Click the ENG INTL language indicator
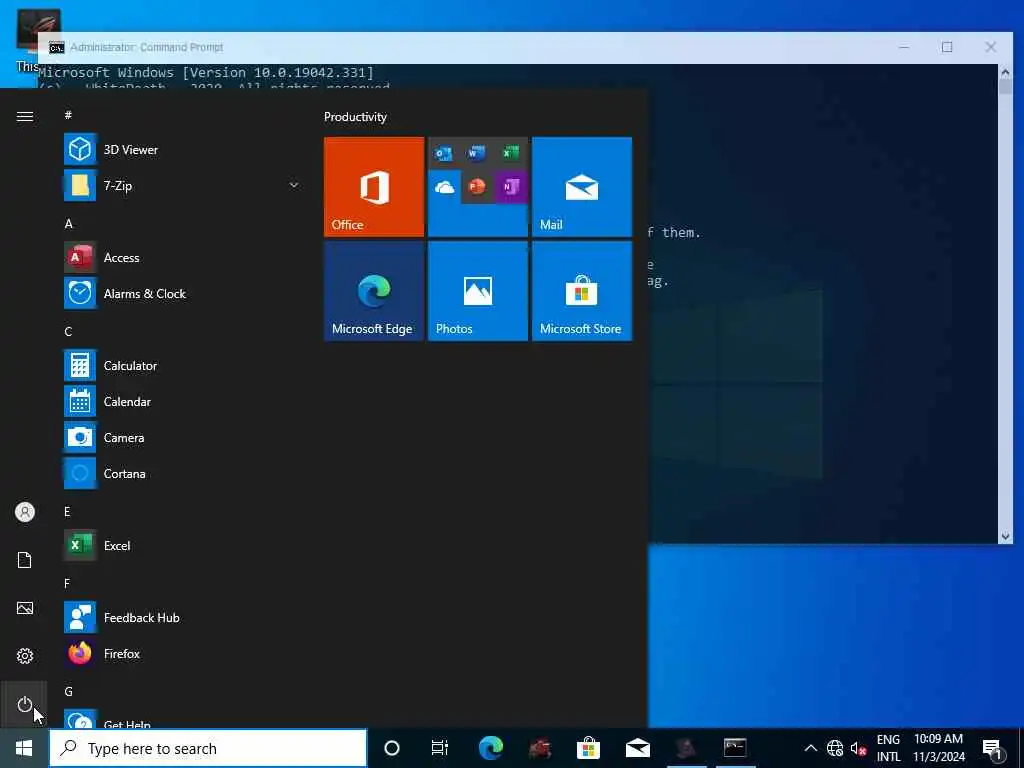The image size is (1024, 768). point(888,748)
